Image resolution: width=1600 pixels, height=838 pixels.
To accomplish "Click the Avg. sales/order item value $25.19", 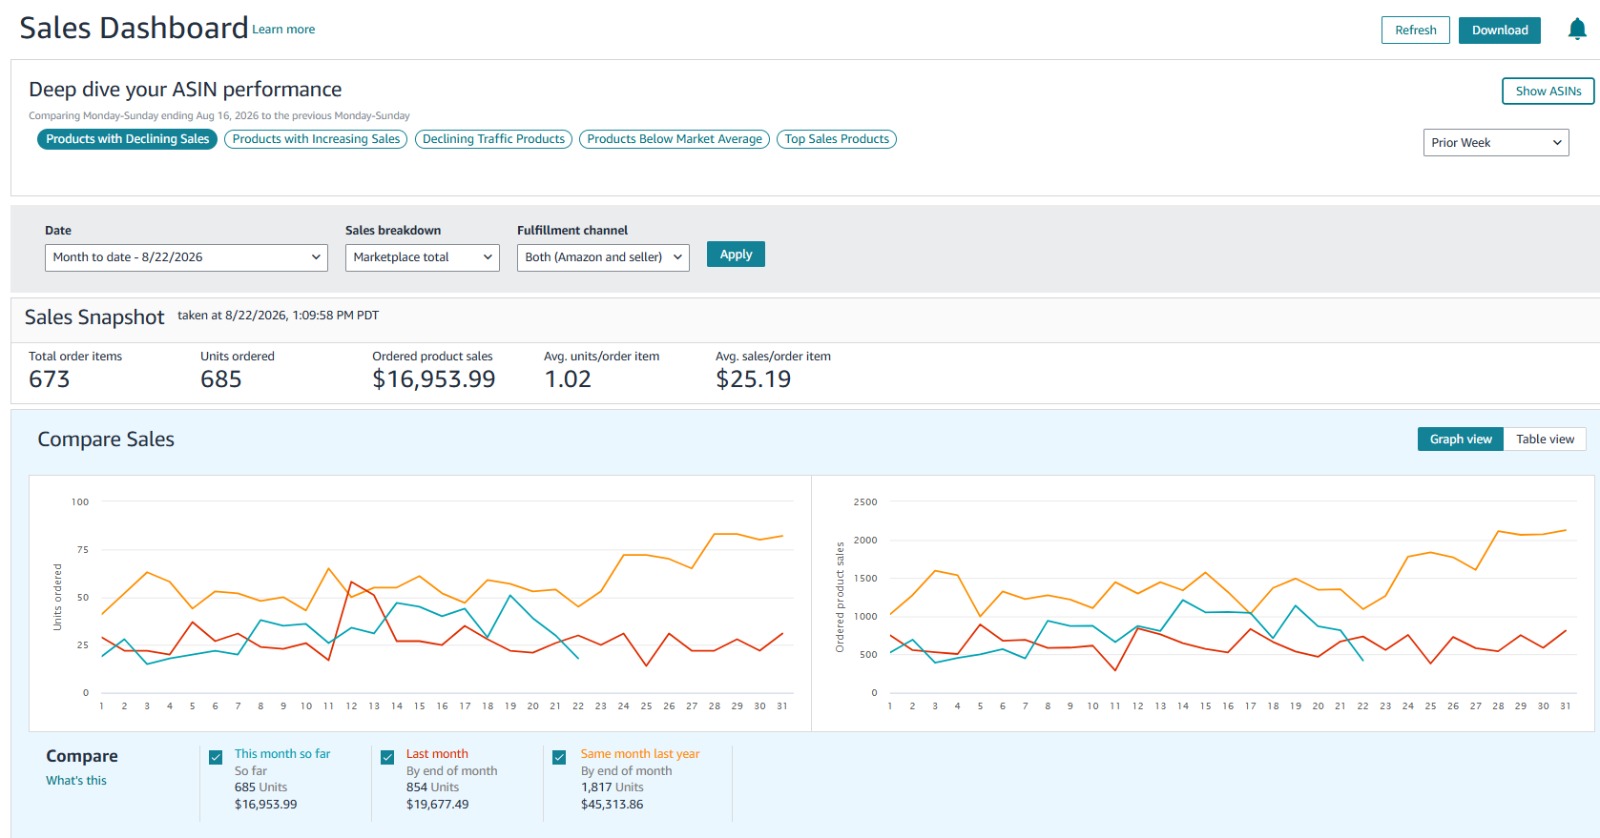I will (753, 379).
